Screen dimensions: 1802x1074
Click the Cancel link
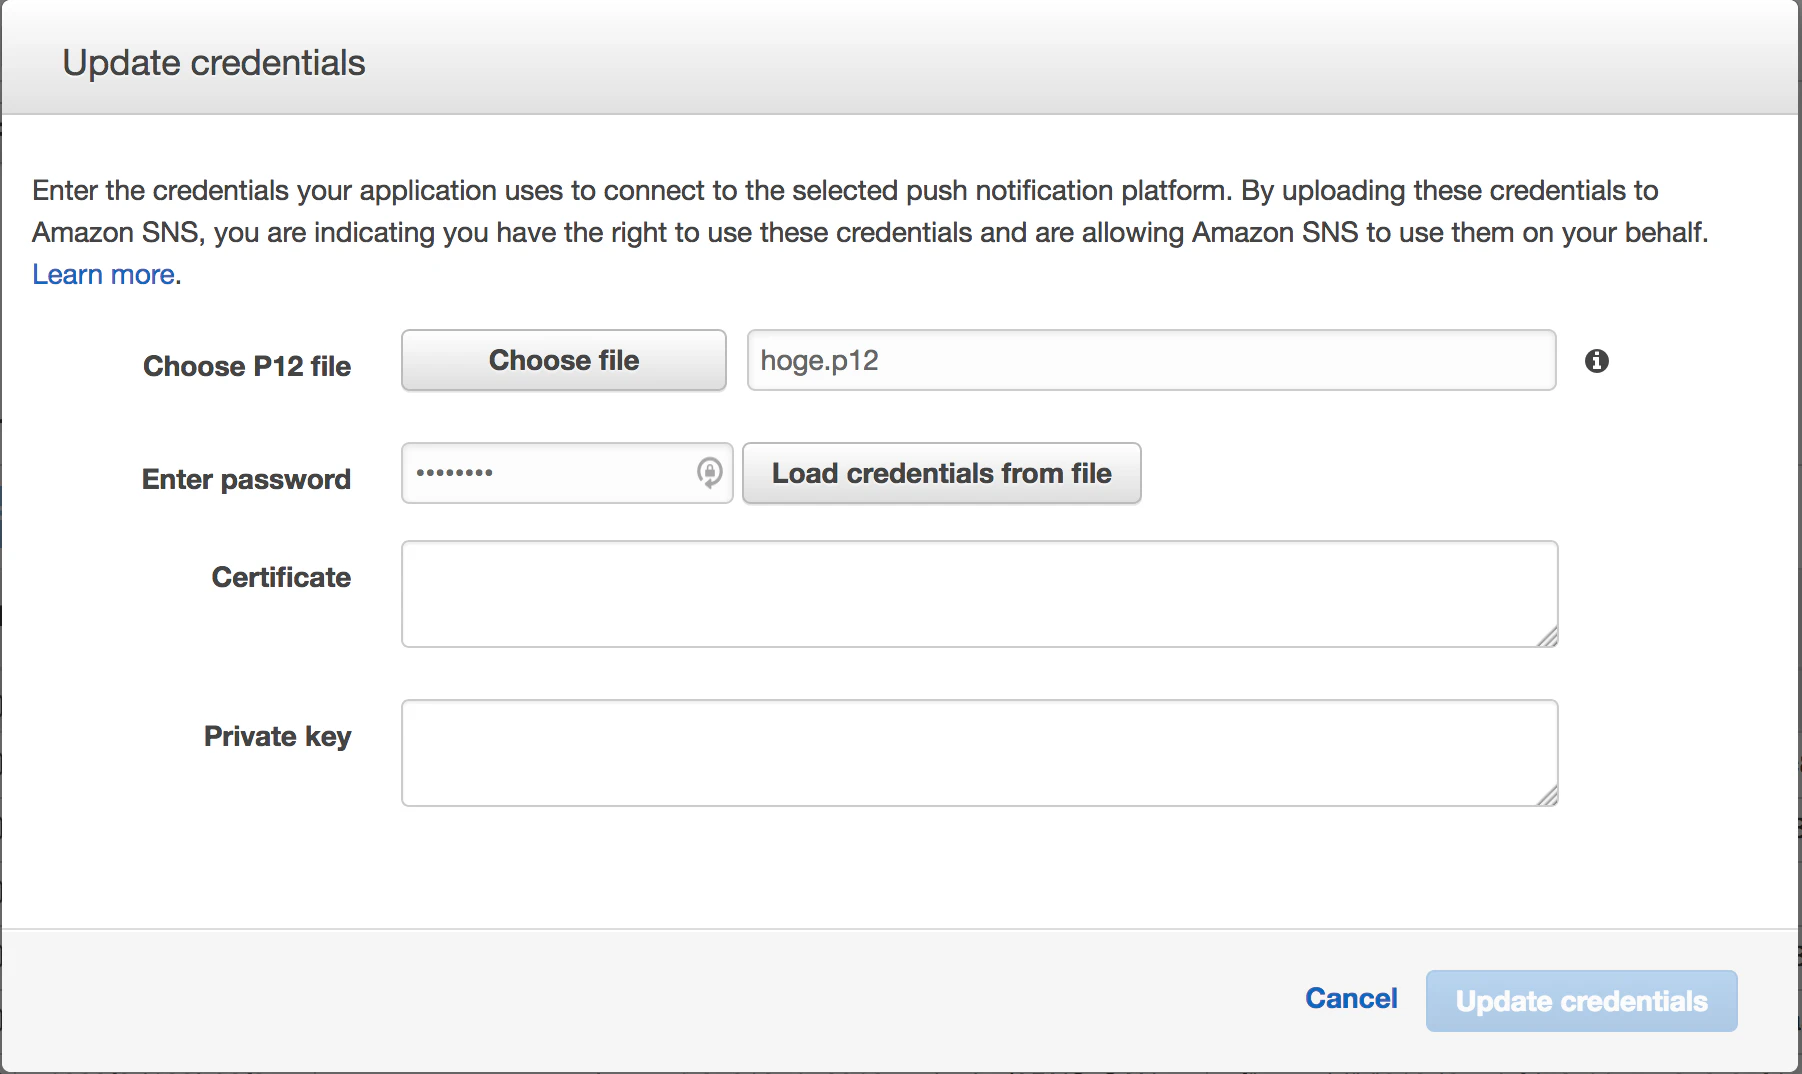point(1351,998)
